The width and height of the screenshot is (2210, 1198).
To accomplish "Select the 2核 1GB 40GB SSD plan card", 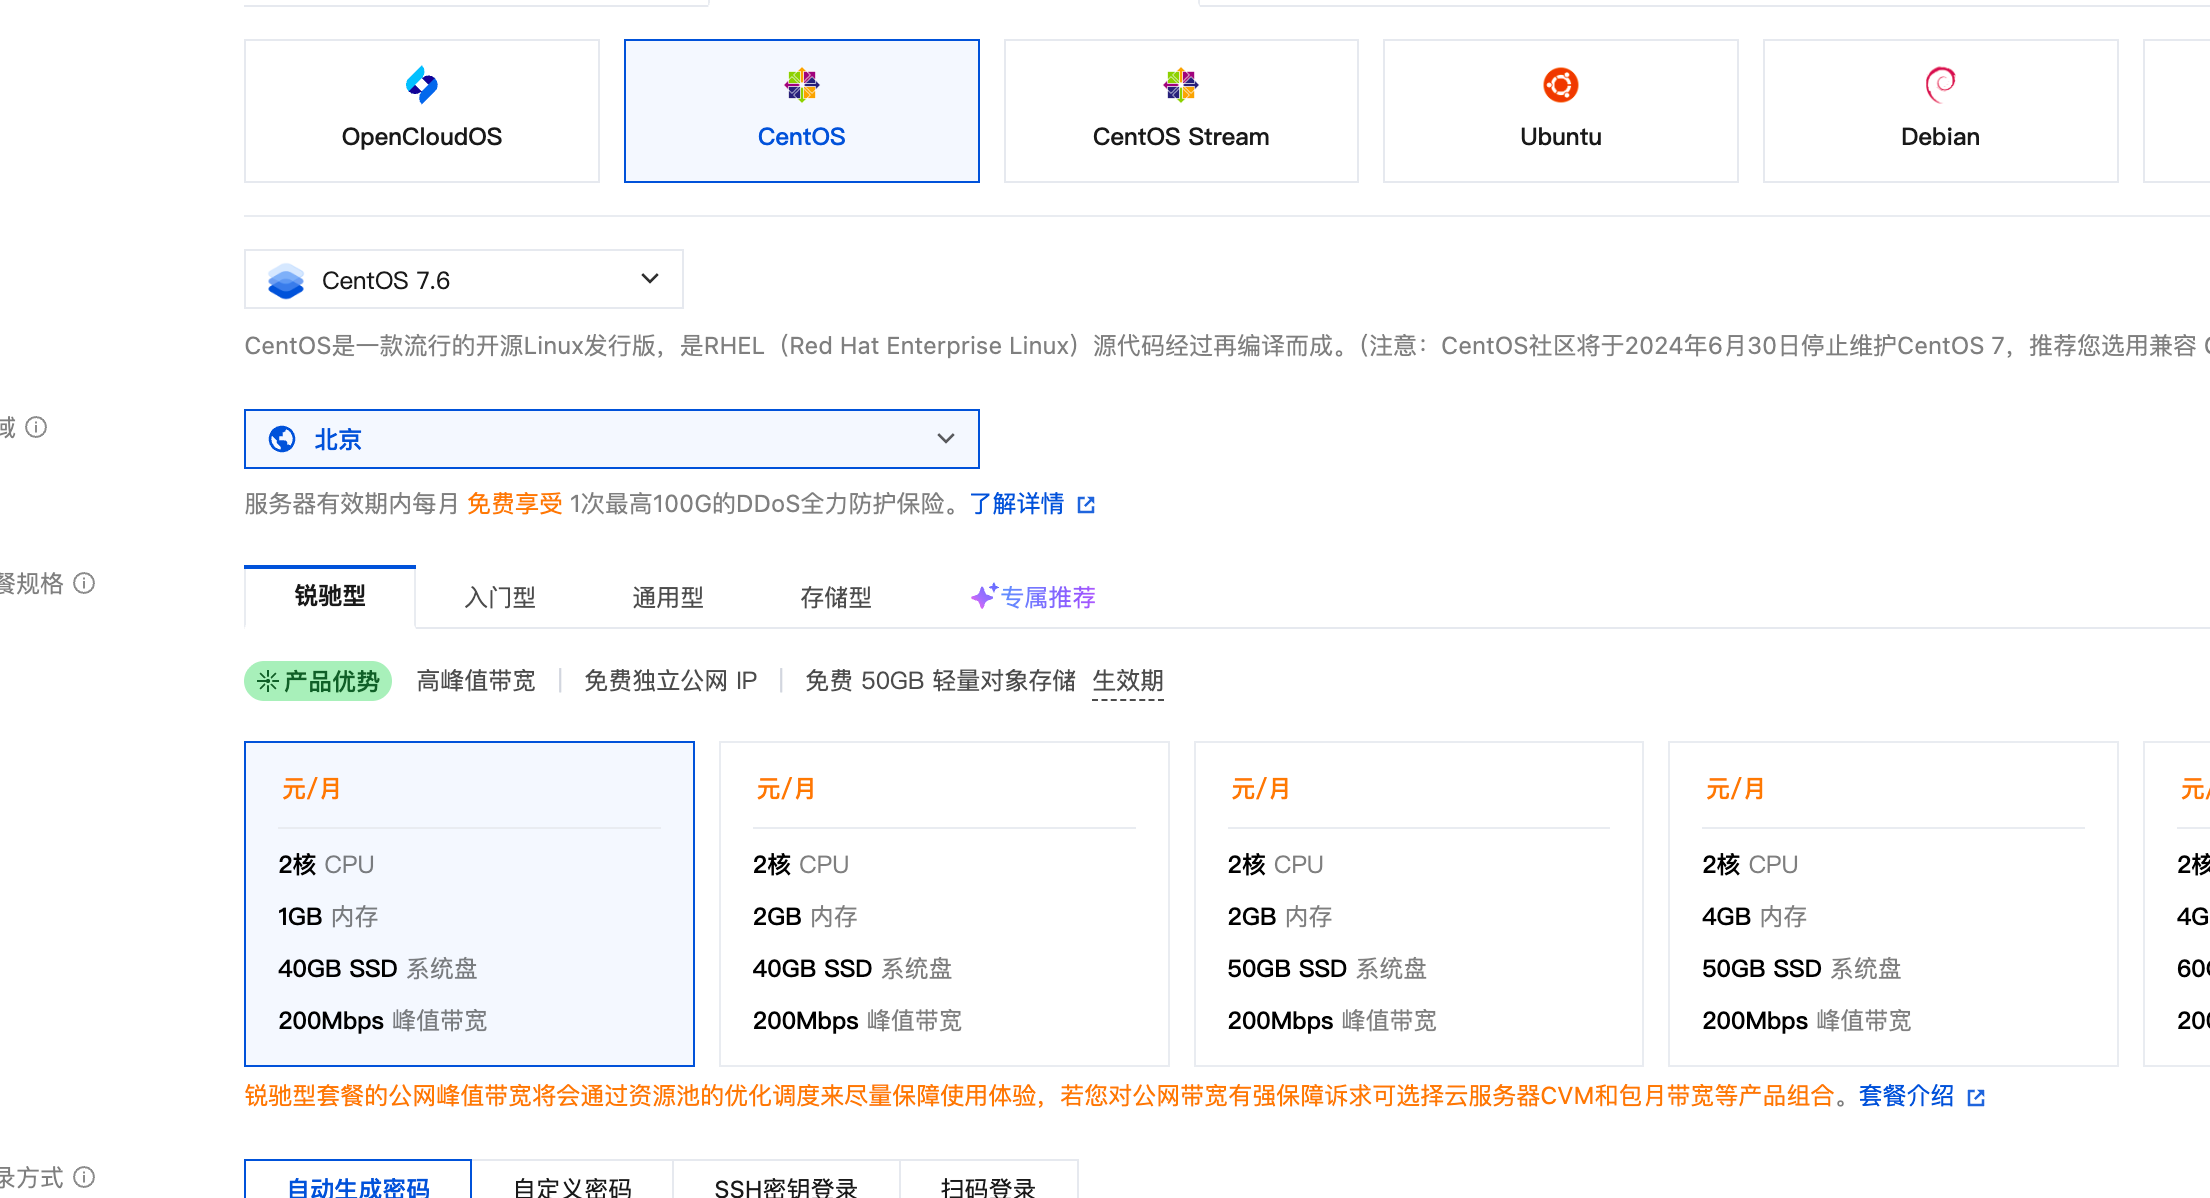I will point(469,904).
